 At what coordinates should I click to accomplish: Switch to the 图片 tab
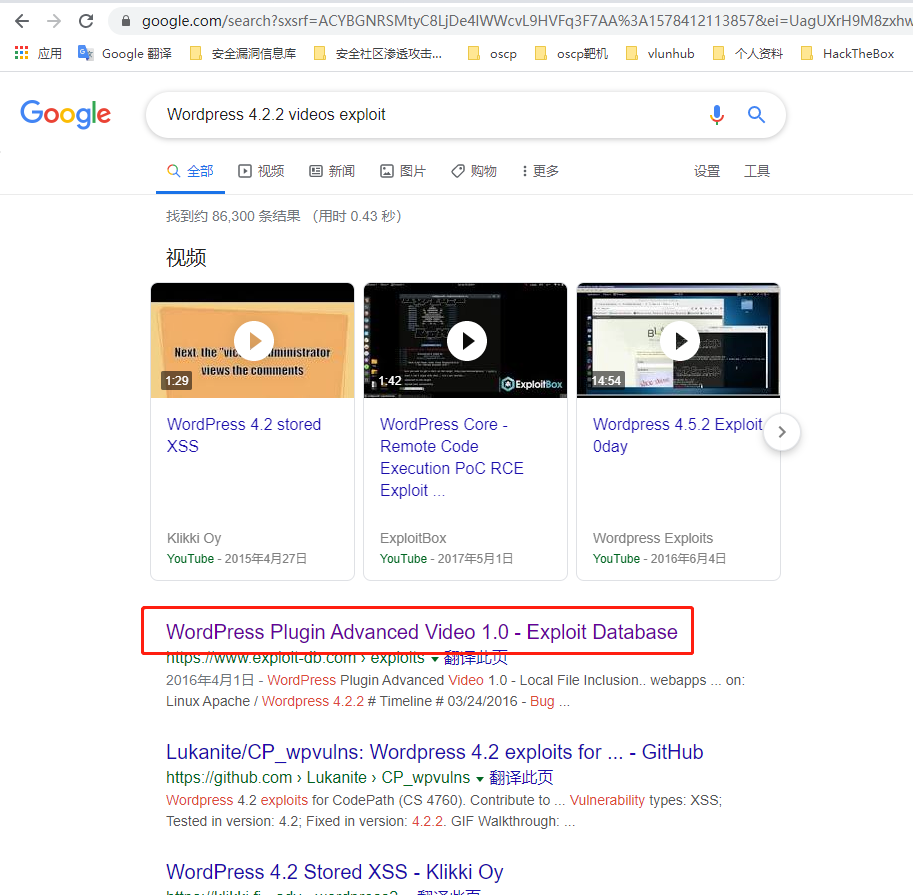tap(403, 171)
